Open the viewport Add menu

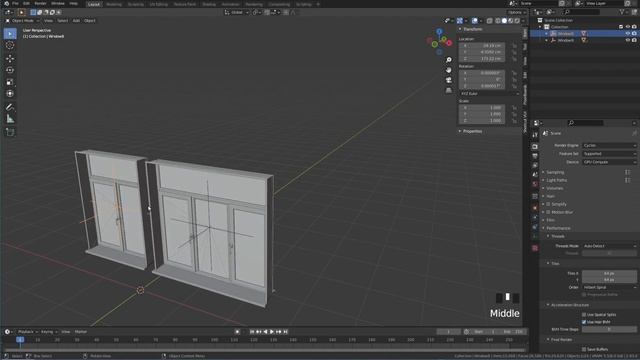click(76, 20)
